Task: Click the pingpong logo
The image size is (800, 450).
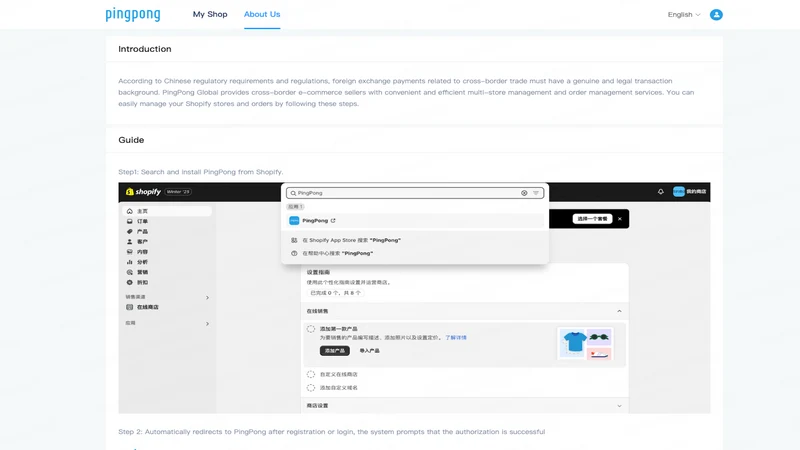Action: point(133,14)
